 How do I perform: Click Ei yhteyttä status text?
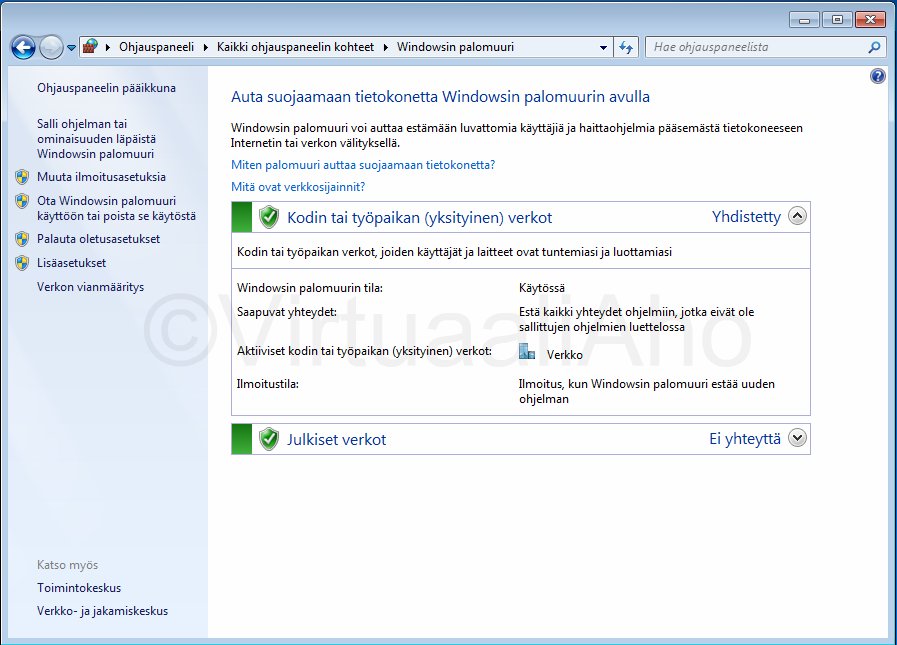pyautogui.click(x=745, y=438)
